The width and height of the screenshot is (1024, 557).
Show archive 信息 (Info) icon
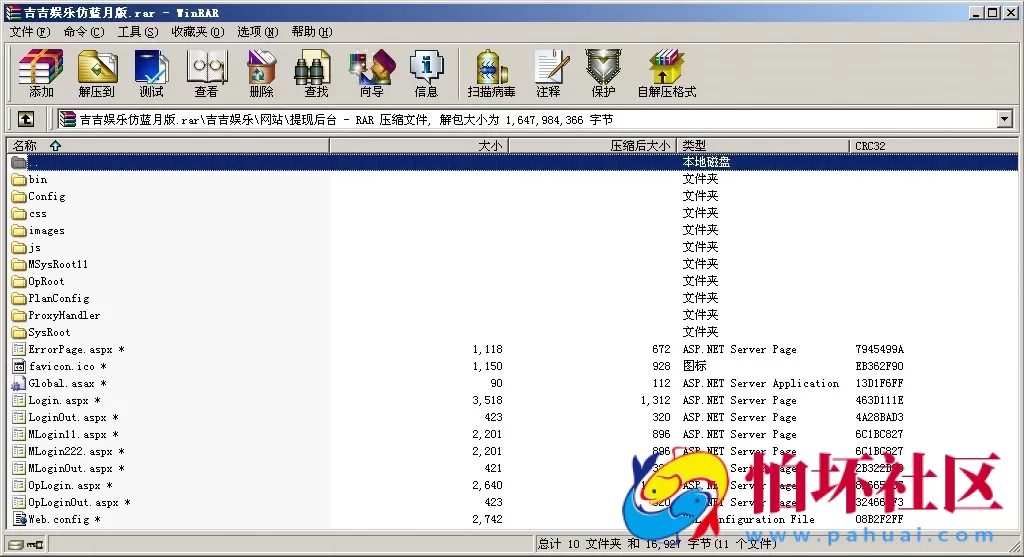pos(426,73)
